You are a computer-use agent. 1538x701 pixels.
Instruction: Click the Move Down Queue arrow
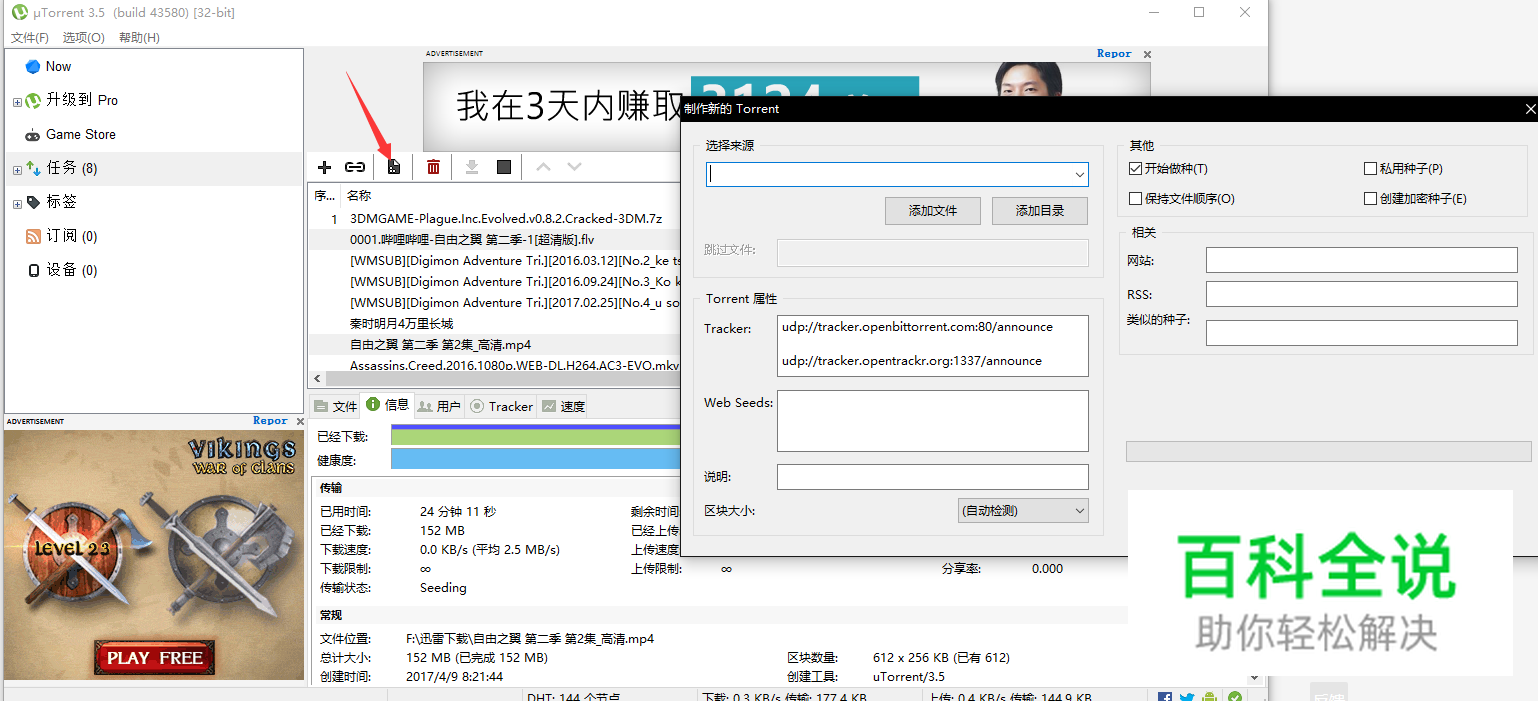[574, 167]
